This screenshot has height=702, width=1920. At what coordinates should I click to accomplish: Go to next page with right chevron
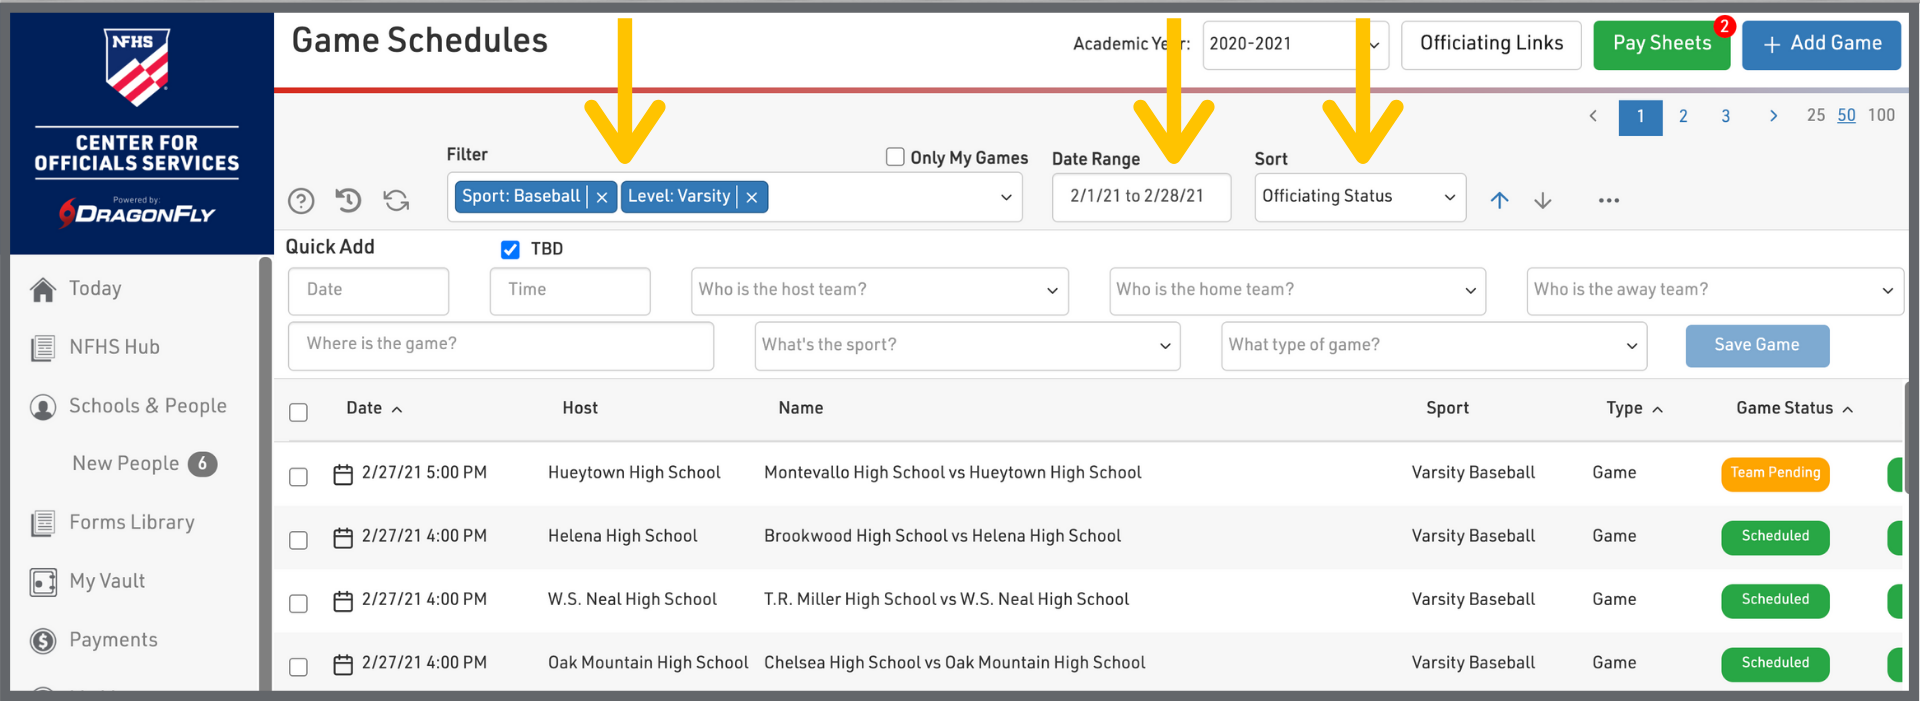click(x=1773, y=116)
